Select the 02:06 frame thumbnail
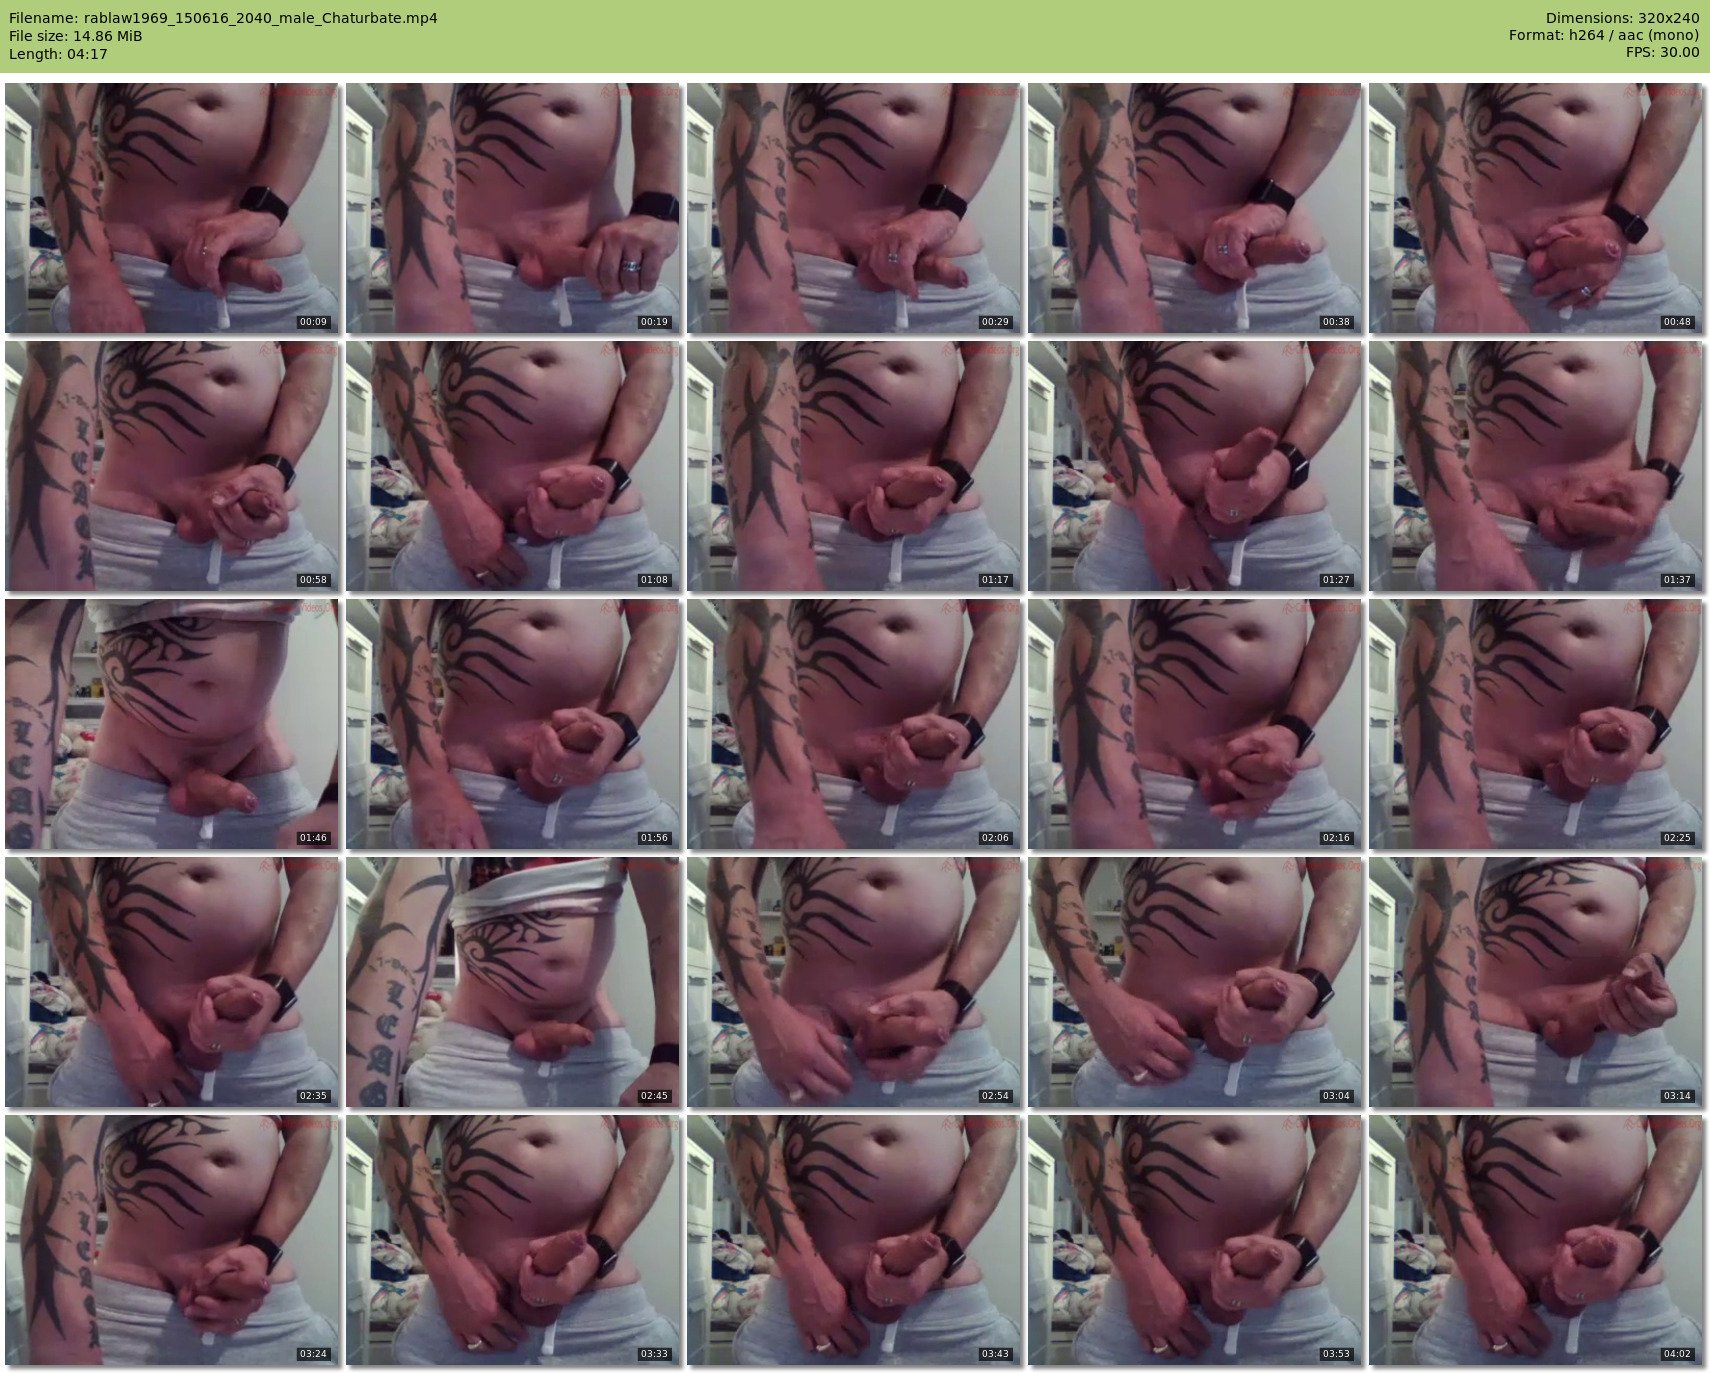This screenshot has width=1710, height=1373. point(854,724)
